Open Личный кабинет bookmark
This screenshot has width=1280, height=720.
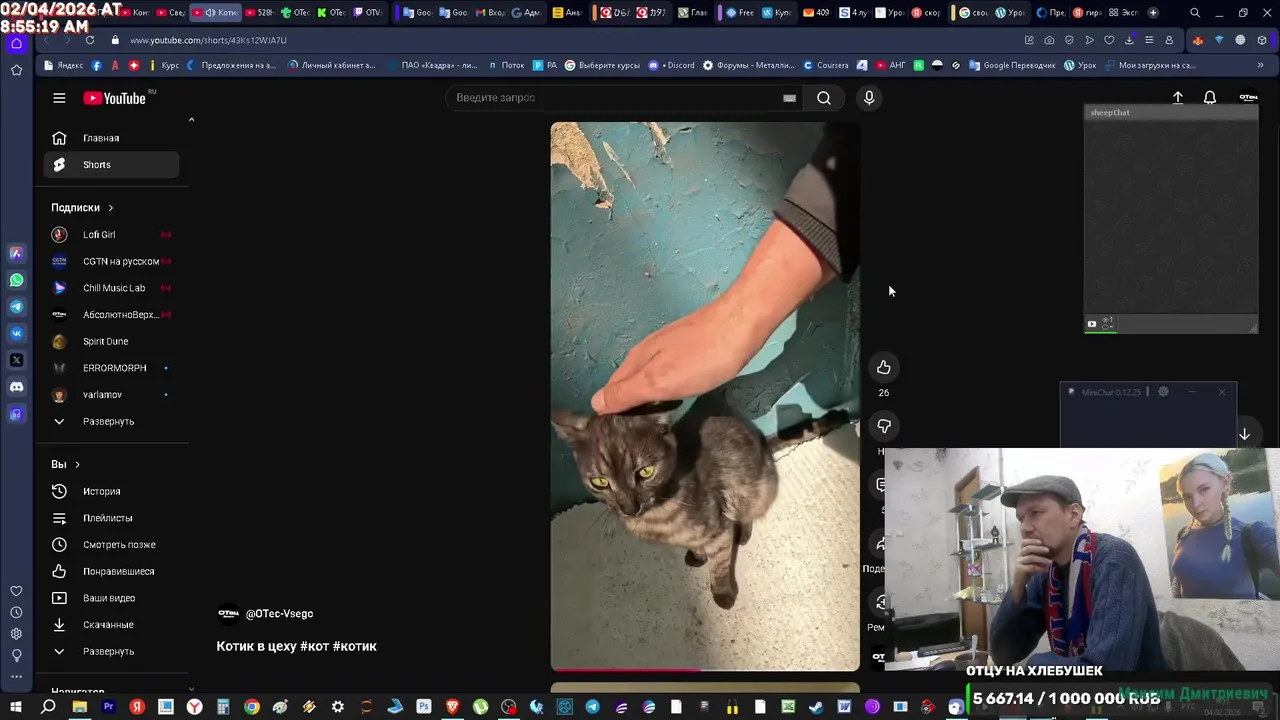pos(332,65)
